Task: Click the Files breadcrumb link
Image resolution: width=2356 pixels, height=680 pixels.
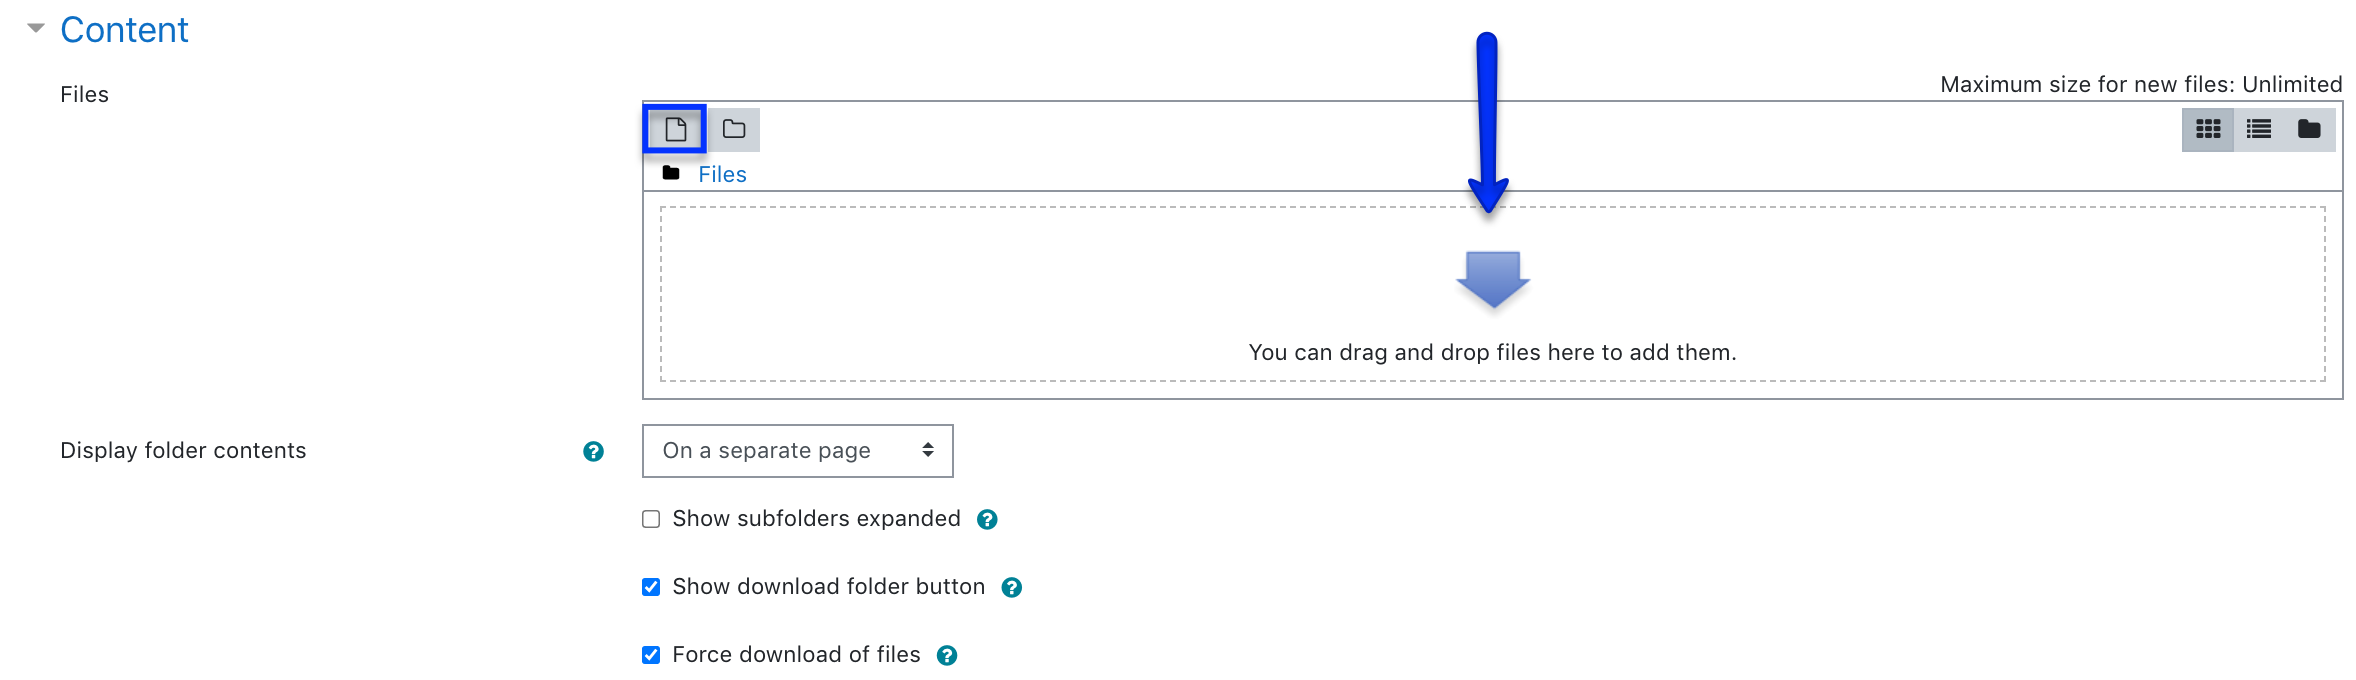Action: 722,174
